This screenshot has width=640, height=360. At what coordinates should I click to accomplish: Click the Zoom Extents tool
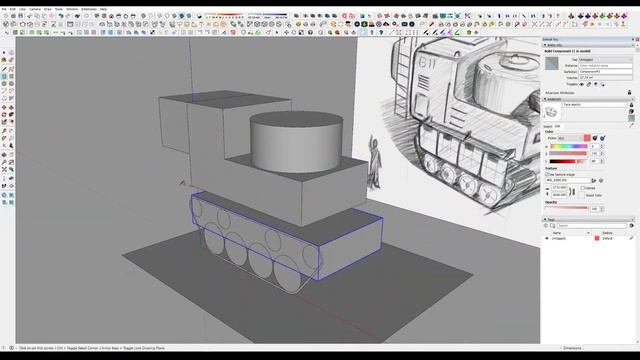[x=4, y=169]
